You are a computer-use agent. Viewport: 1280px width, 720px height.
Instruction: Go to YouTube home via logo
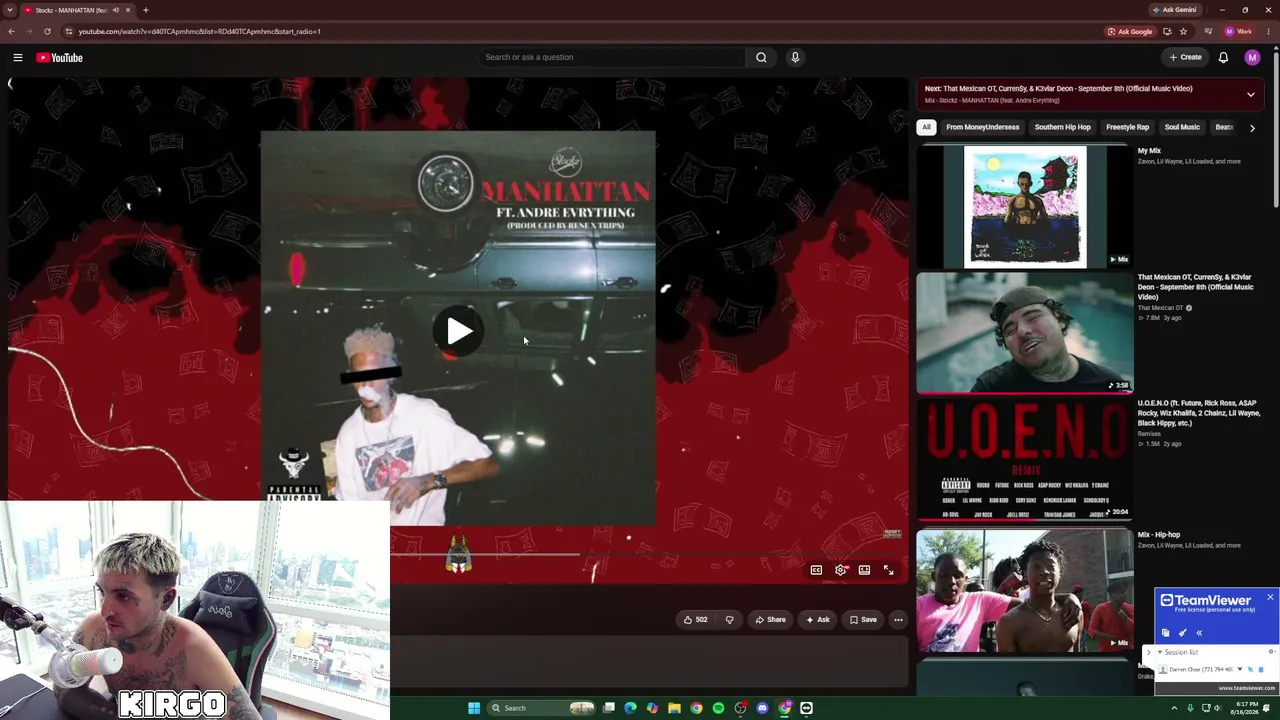click(x=60, y=57)
